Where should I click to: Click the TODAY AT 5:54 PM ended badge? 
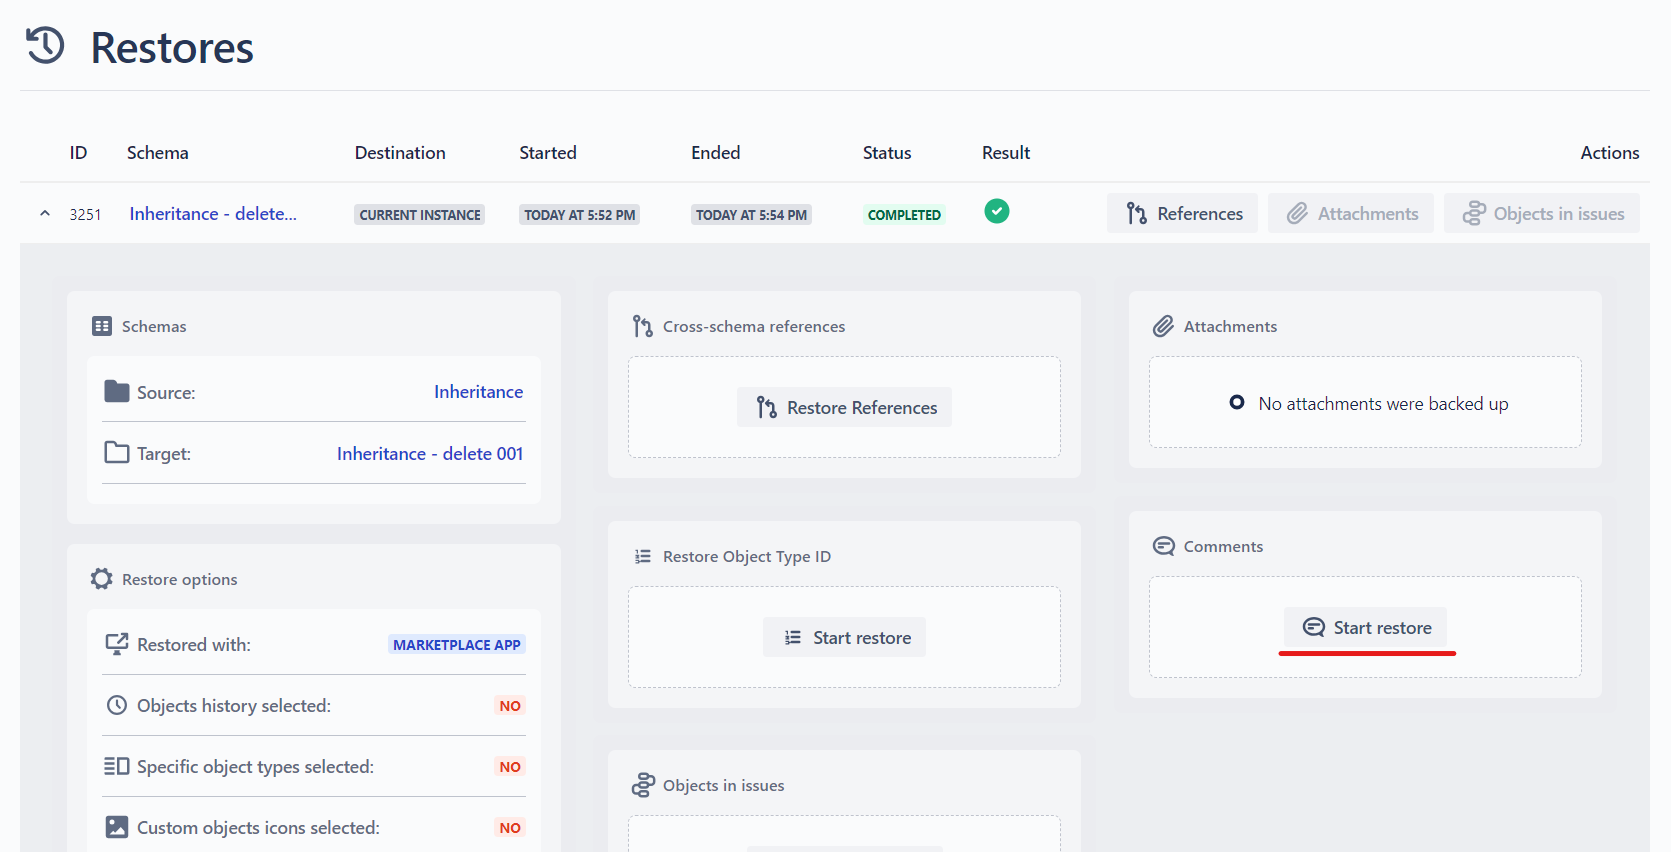(x=751, y=215)
